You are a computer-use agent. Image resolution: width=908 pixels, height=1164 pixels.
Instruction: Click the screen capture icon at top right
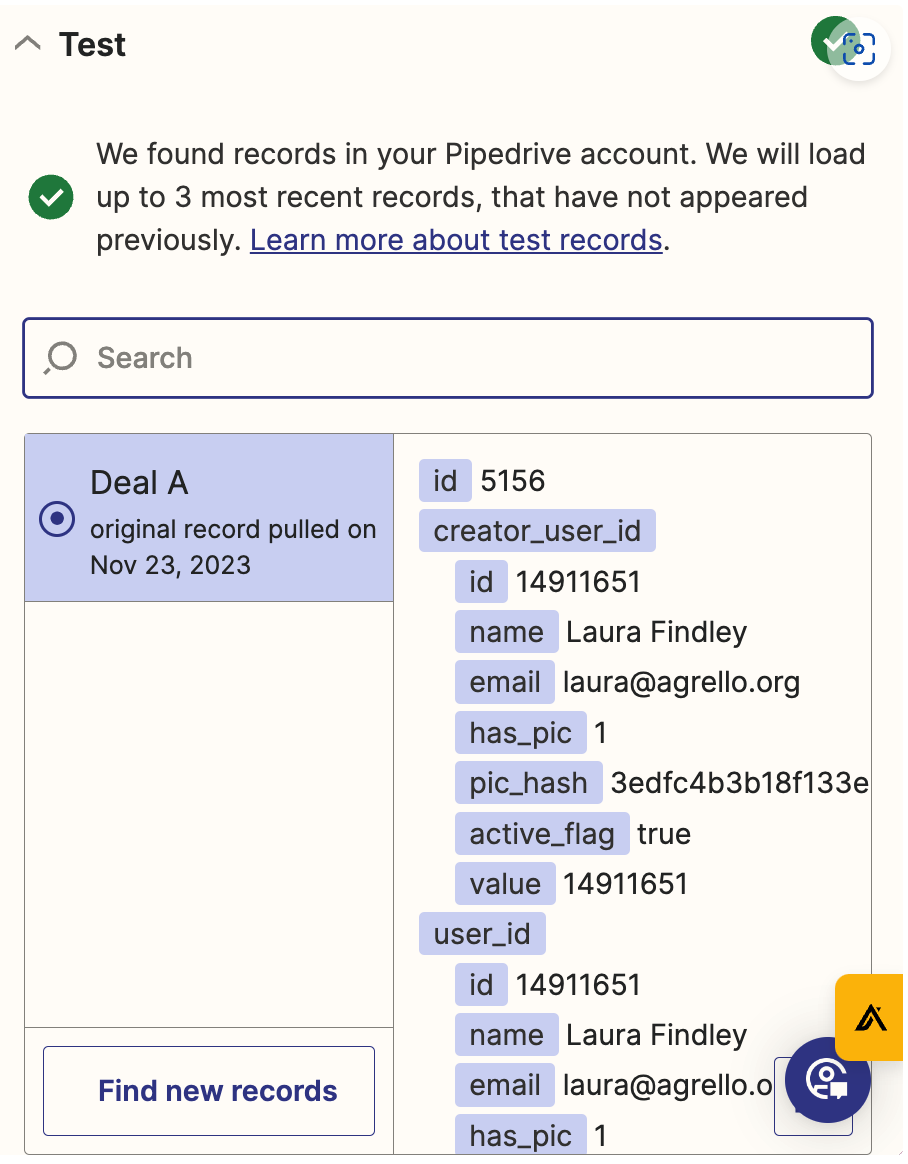point(859,49)
